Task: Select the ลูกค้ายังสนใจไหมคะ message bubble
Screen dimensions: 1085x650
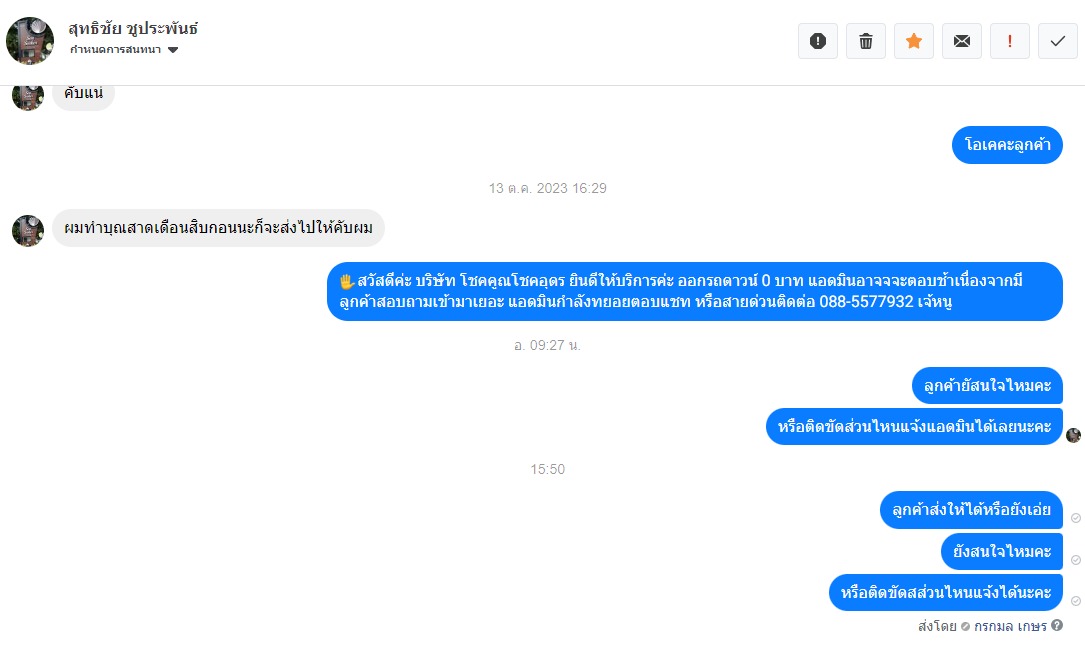Action: (987, 386)
